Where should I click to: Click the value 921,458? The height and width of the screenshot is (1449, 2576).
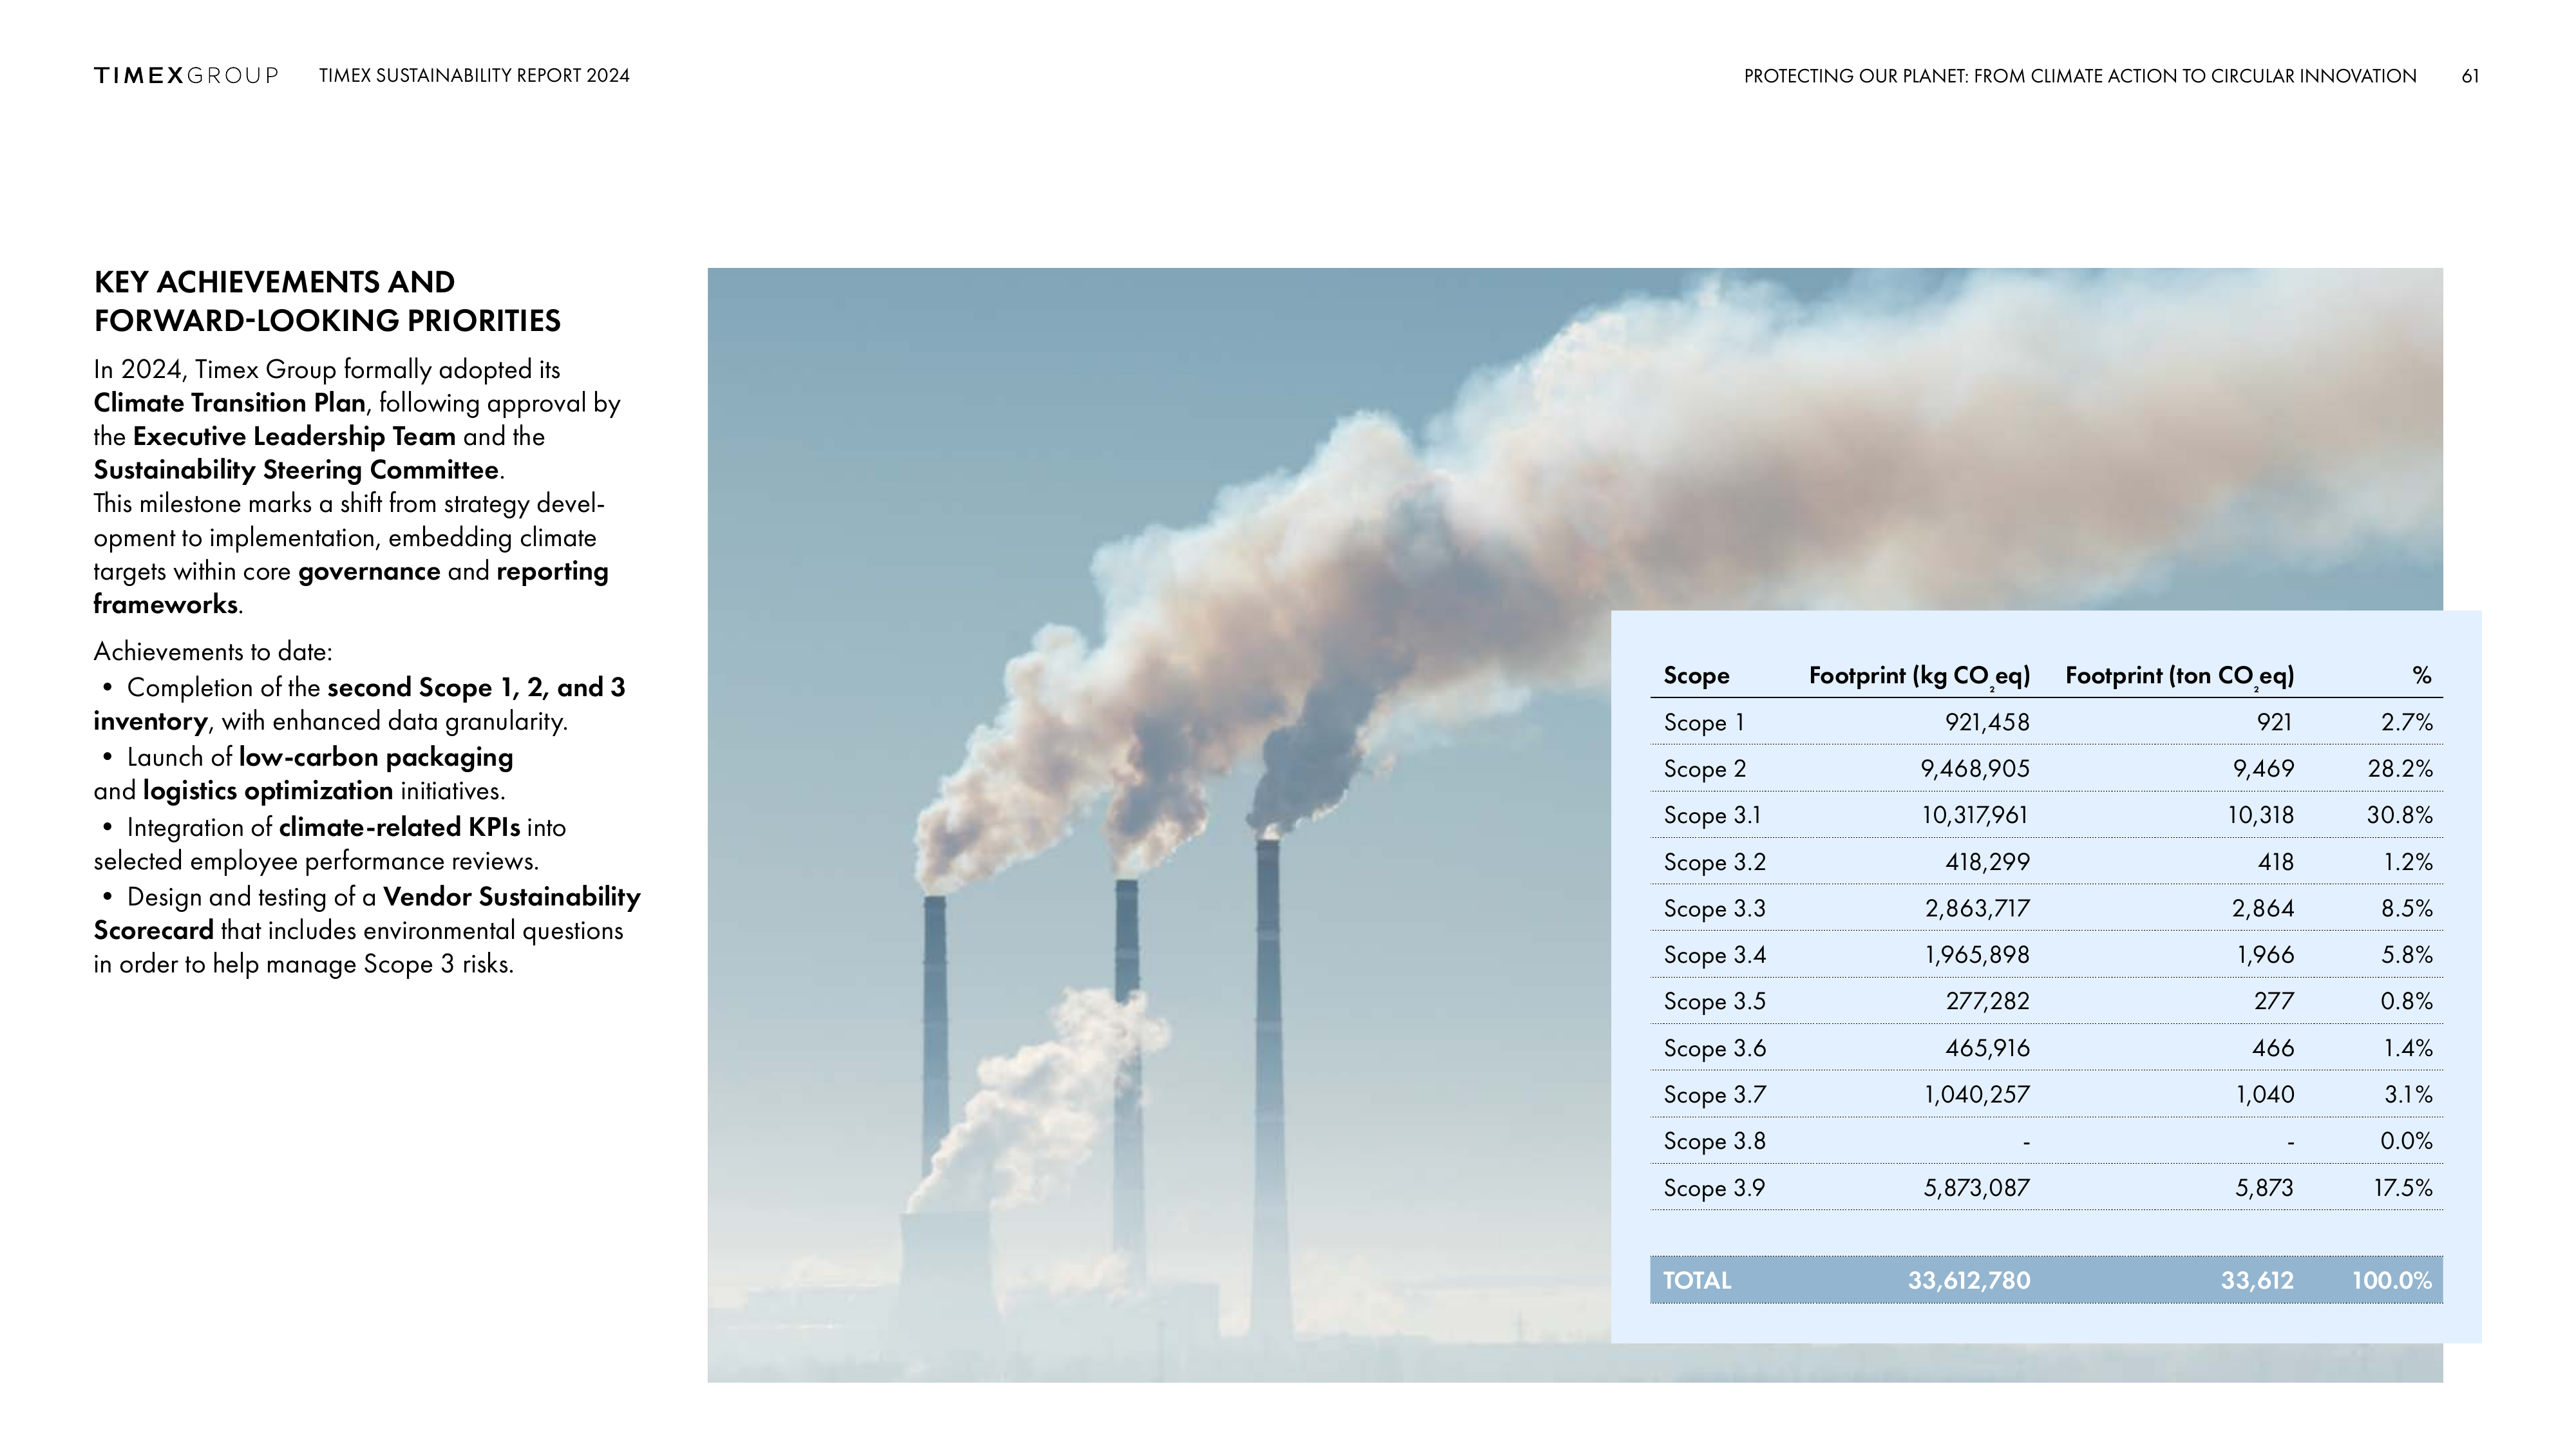click(1987, 722)
